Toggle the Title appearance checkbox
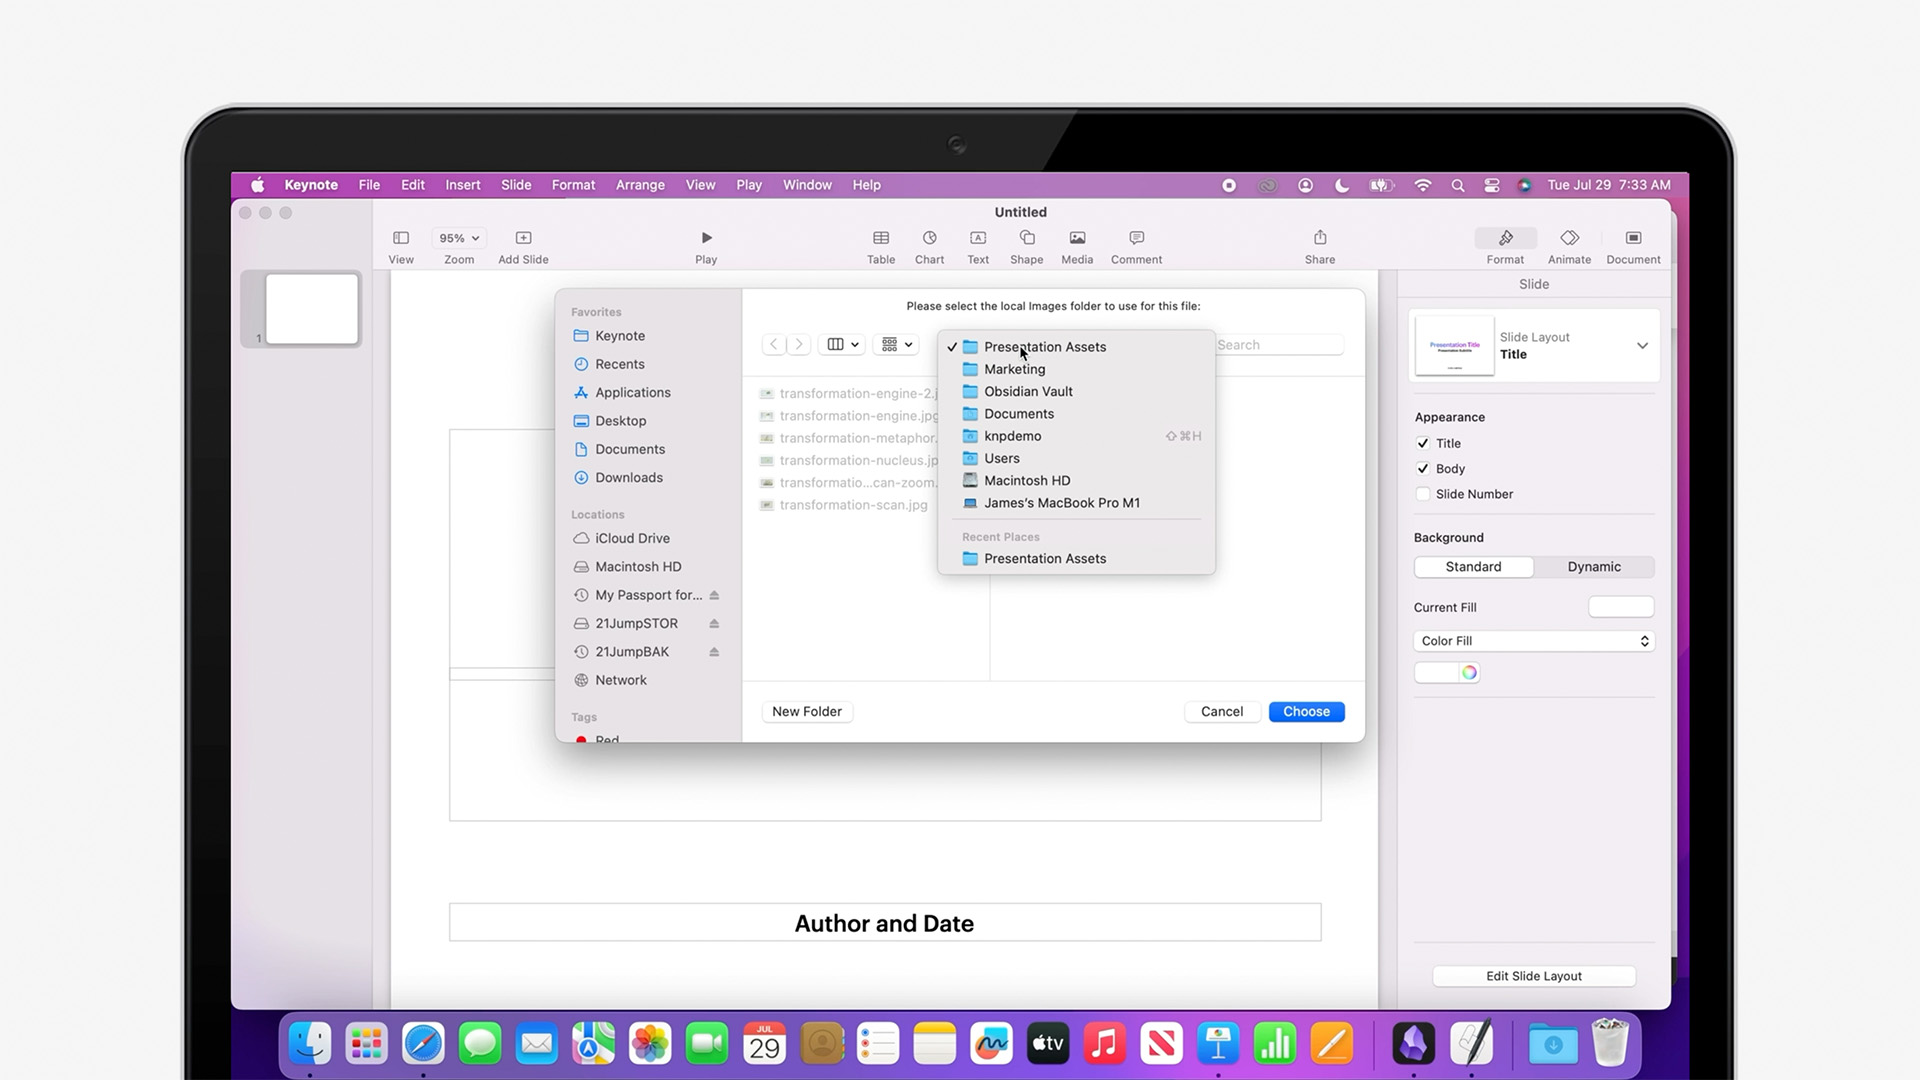This screenshot has width=1920, height=1080. click(1422, 443)
